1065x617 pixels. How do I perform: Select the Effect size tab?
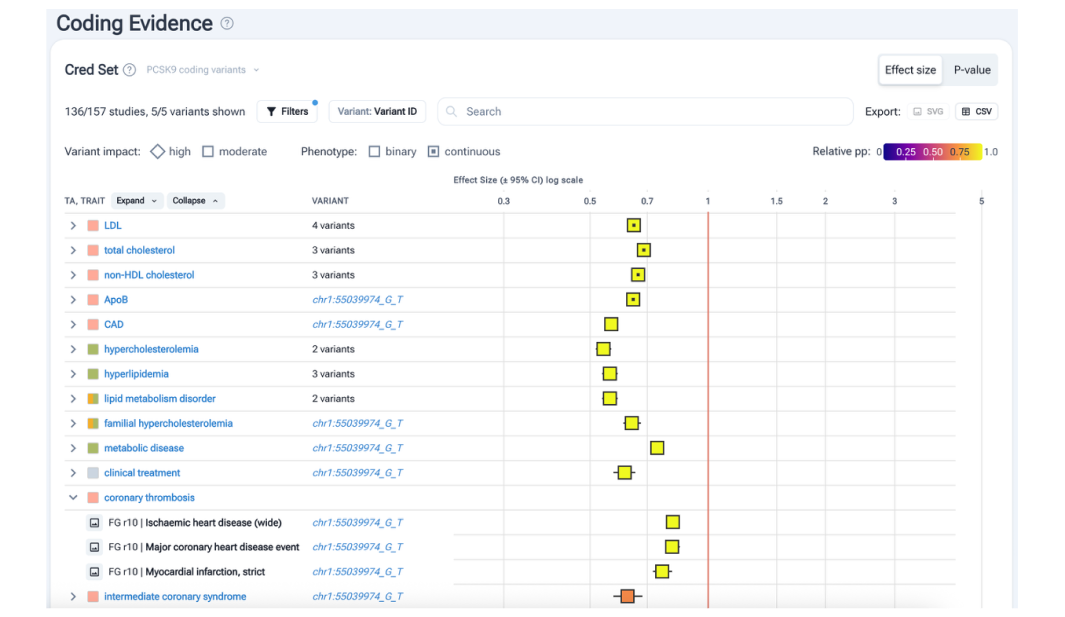coord(910,70)
